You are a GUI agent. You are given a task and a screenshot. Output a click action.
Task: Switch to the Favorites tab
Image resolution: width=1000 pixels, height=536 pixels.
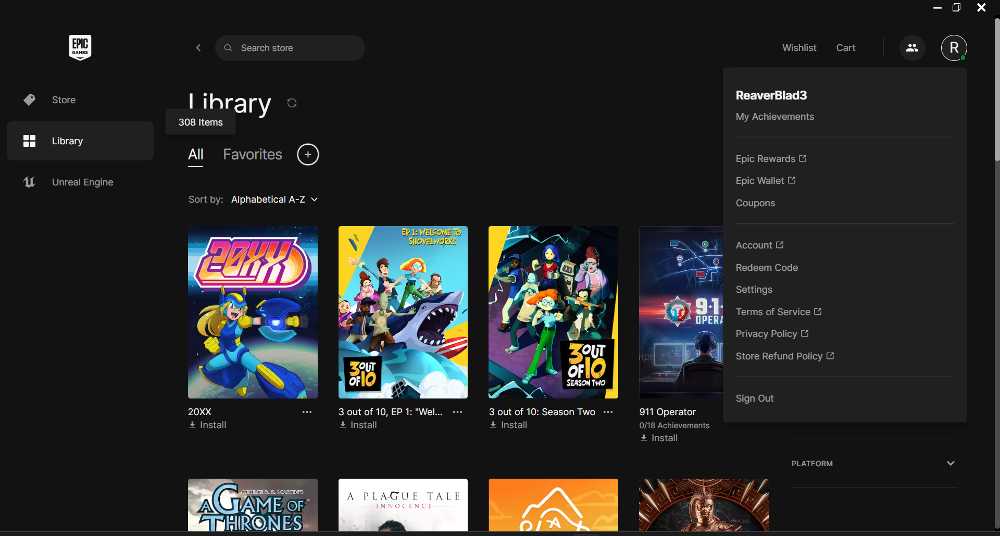click(253, 154)
